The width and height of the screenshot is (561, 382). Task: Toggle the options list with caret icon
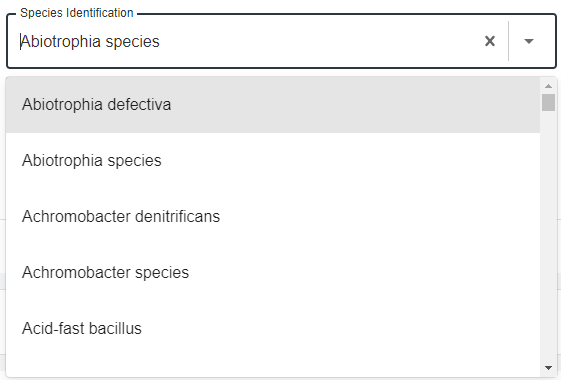point(528,41)
